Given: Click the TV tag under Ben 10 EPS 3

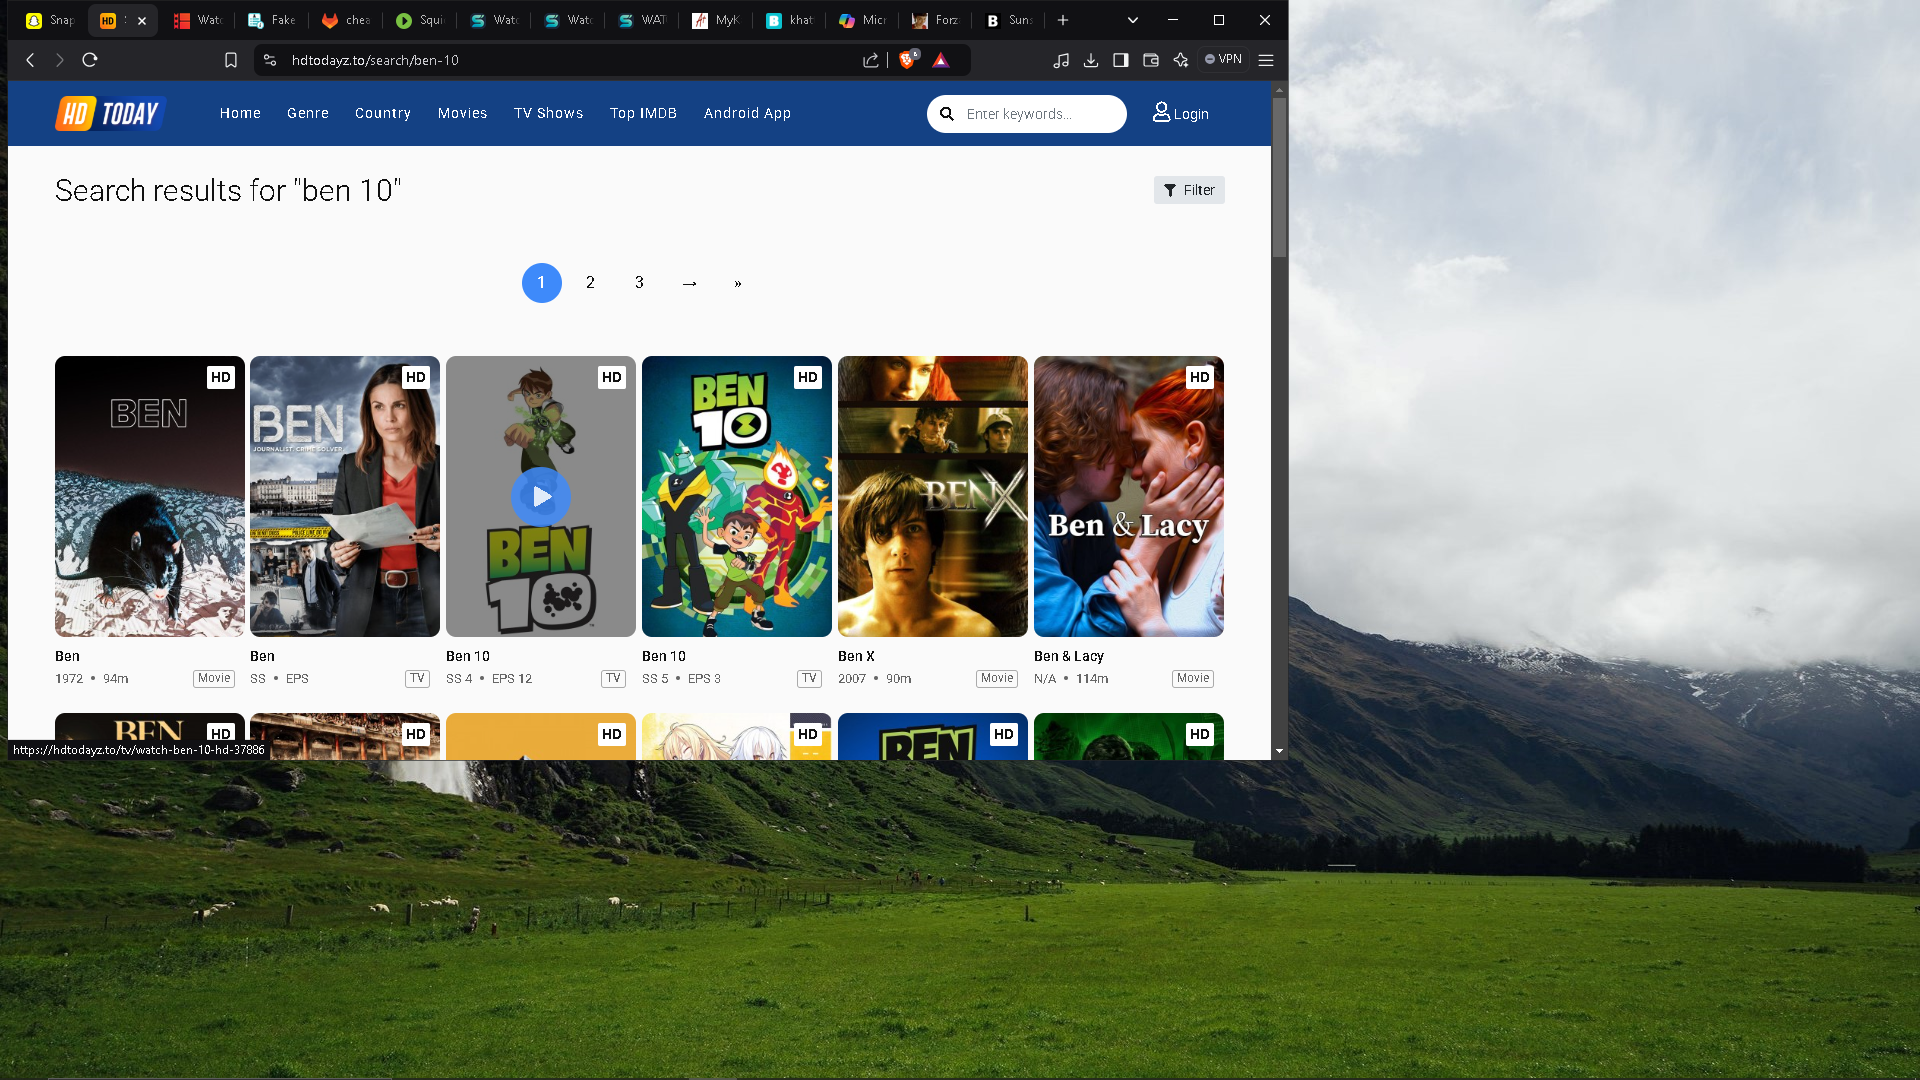Looking at the screenshot, I should (x=809, y=678).
